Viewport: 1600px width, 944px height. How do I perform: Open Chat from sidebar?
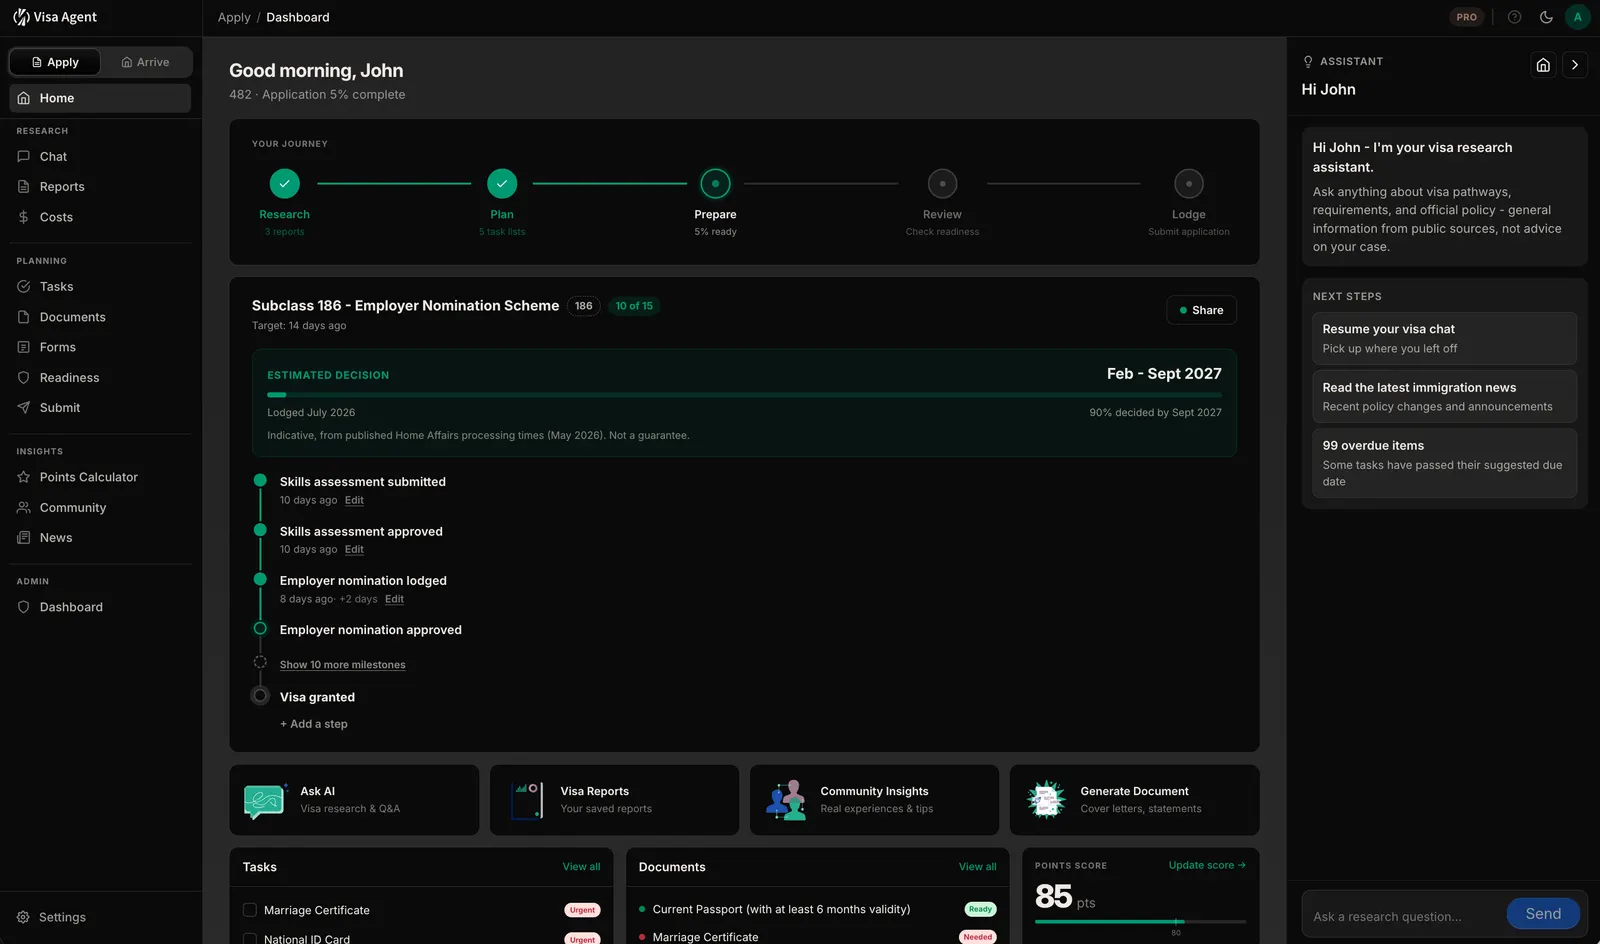click(x=100, y=157)
